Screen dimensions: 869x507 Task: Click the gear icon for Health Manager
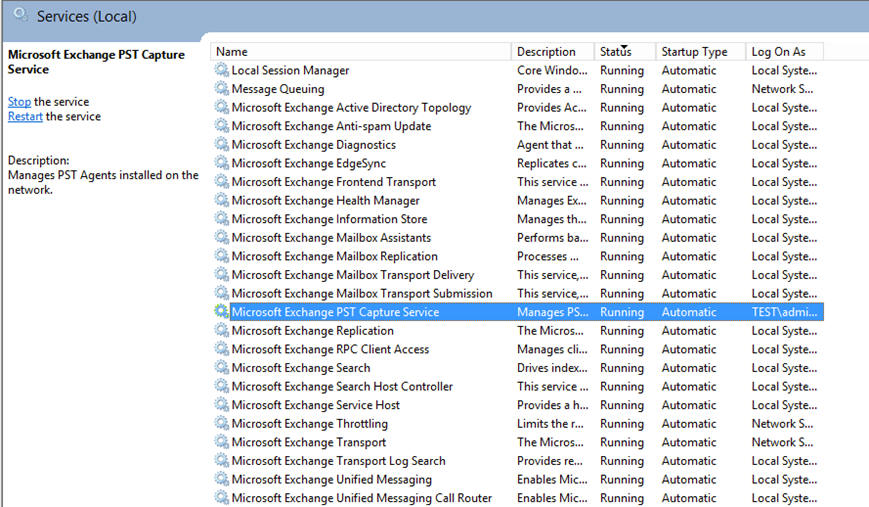222,200
